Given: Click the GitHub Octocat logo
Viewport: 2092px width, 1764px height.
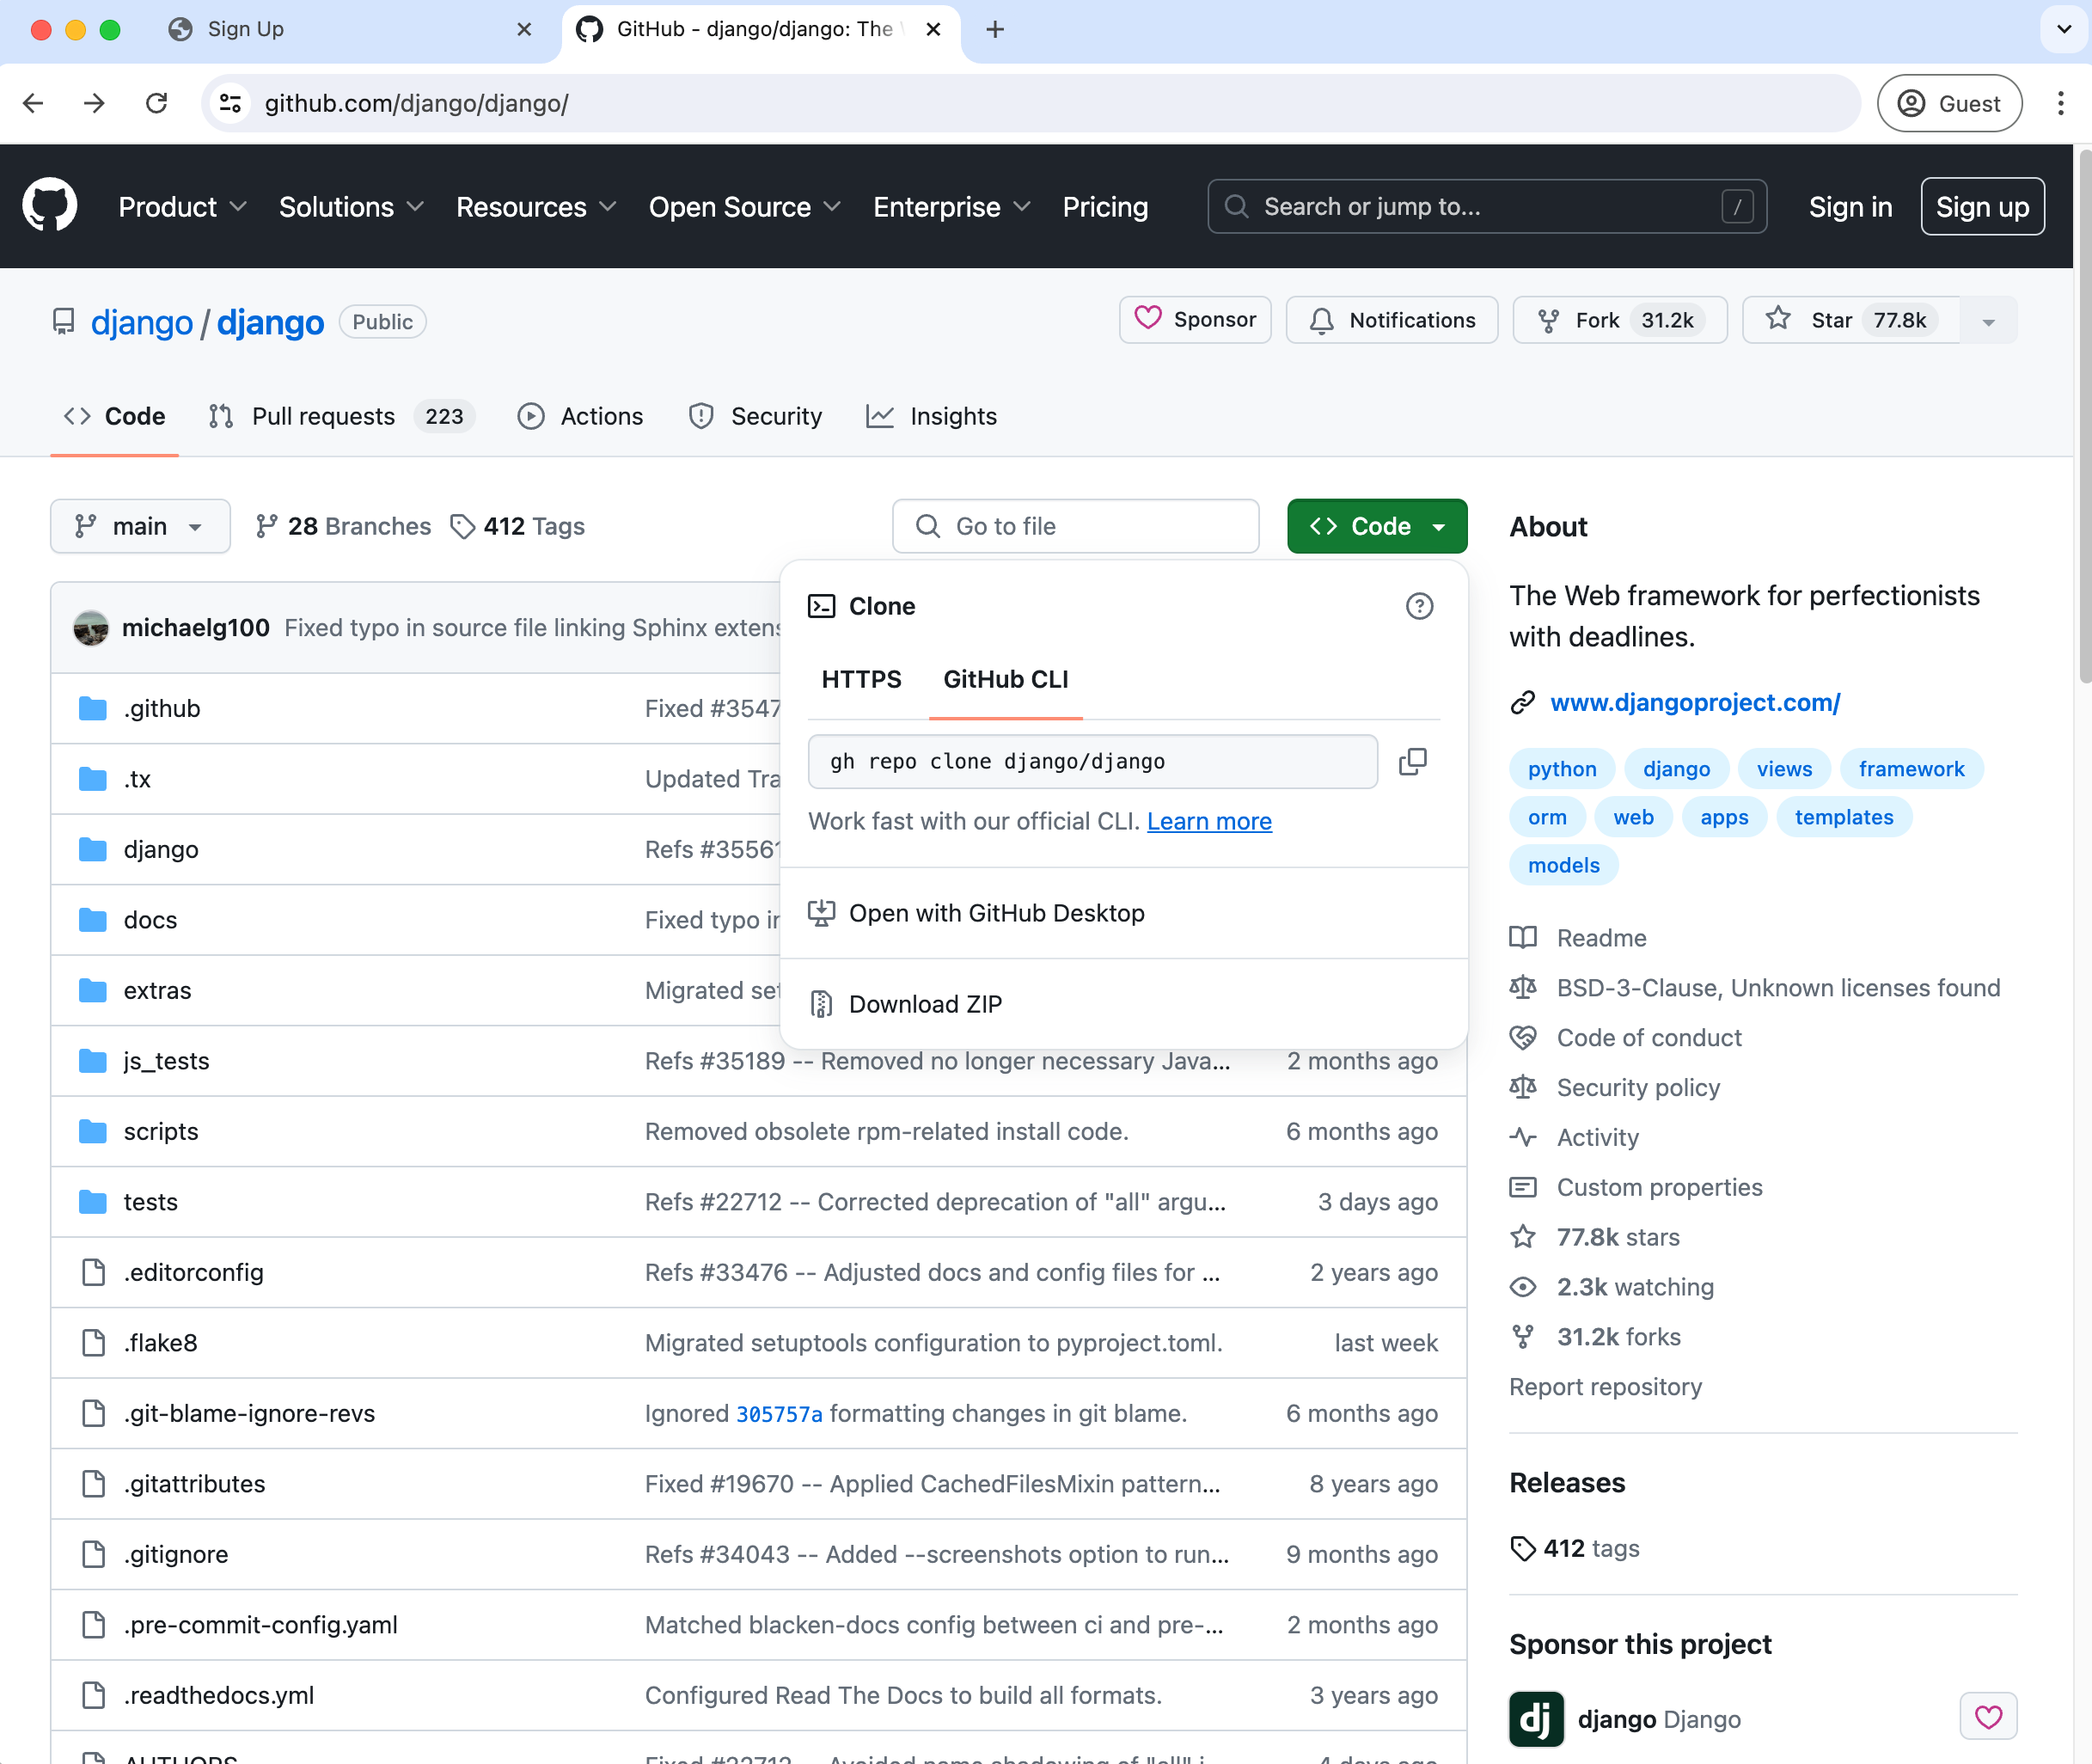Looking at the screenshot, I should point(50,206).
